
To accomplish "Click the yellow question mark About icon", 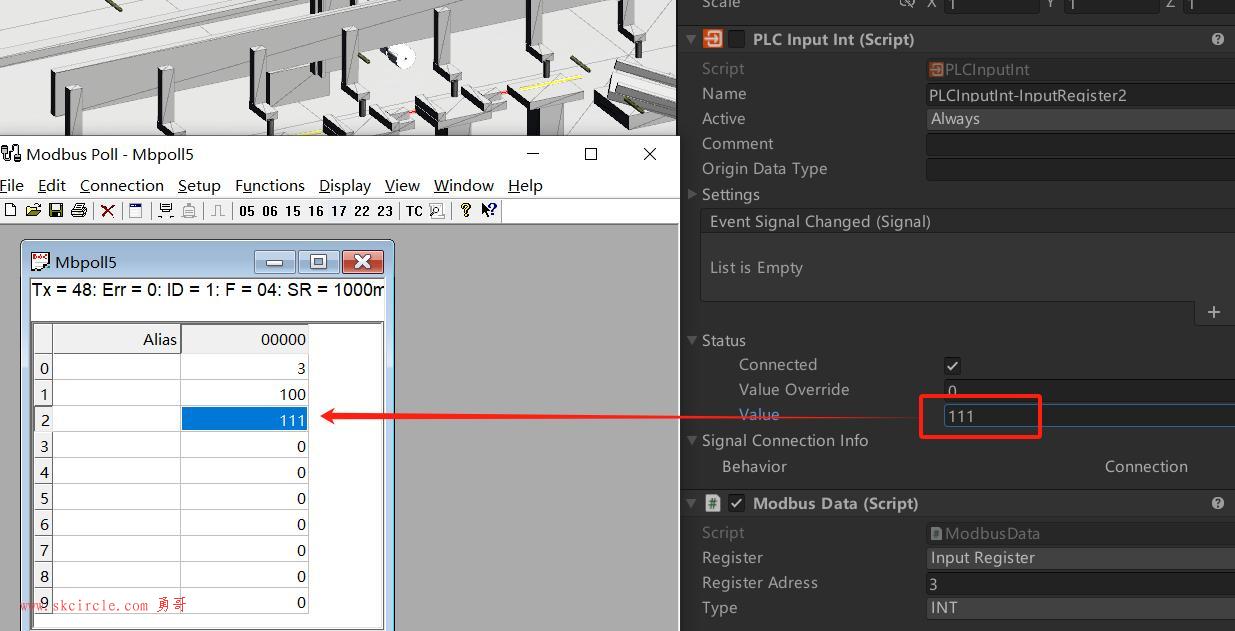I will pyautogui.click(x=465, y=210).
